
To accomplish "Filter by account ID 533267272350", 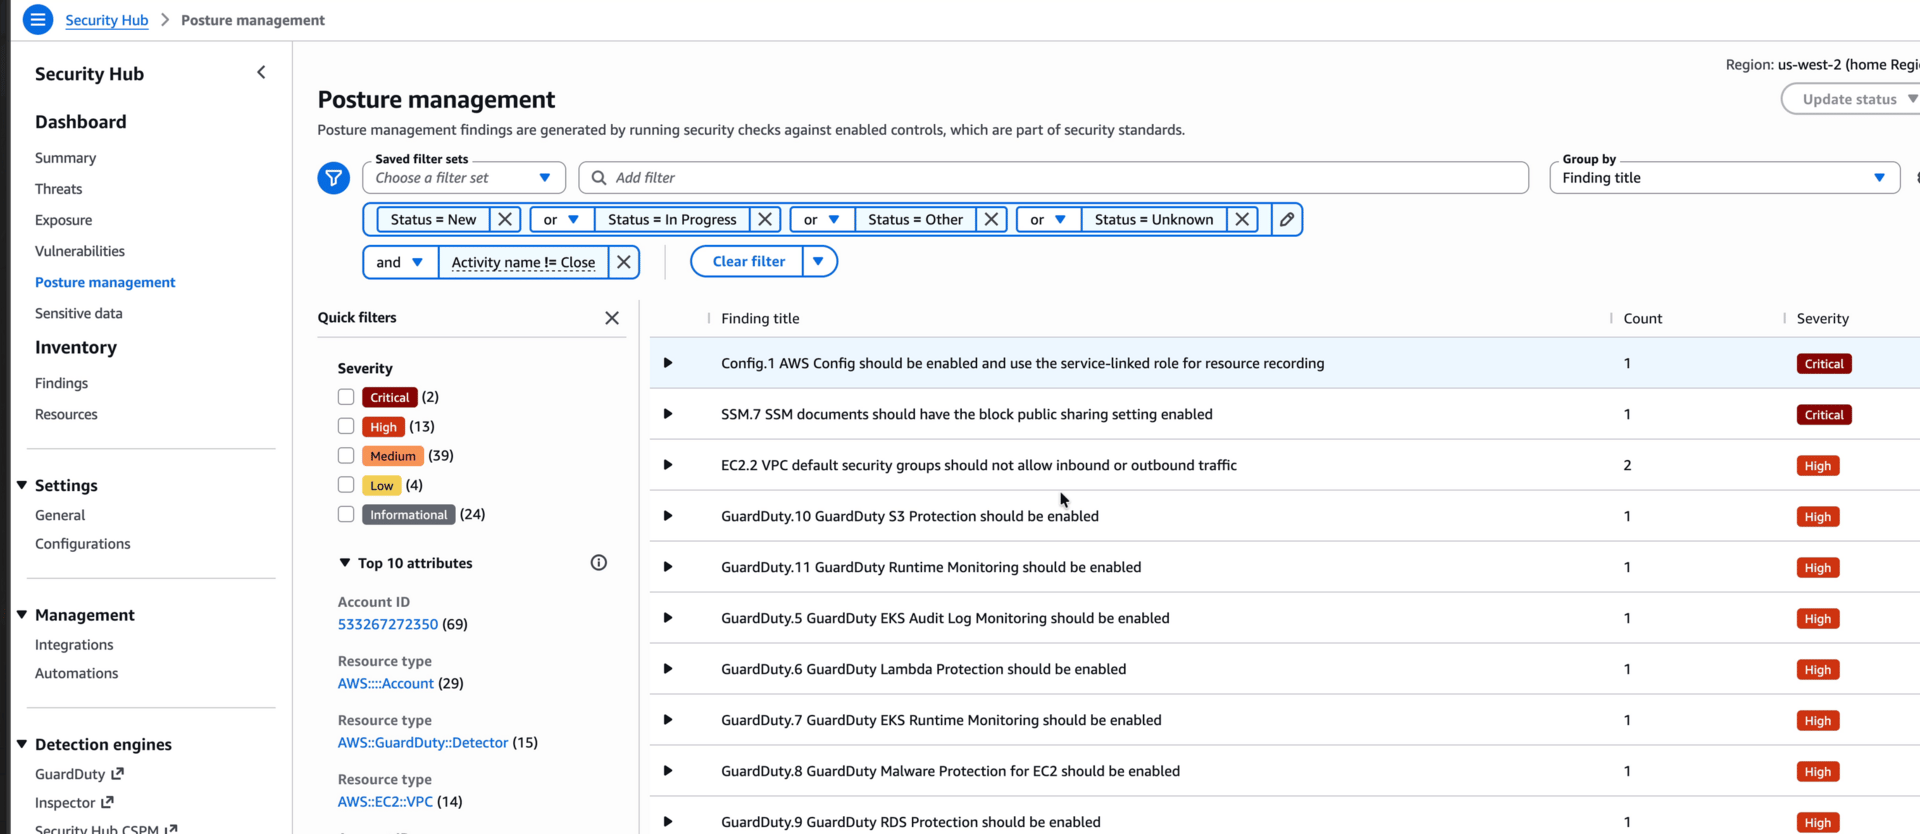I will pyautogui.click(x=388, y=624).
